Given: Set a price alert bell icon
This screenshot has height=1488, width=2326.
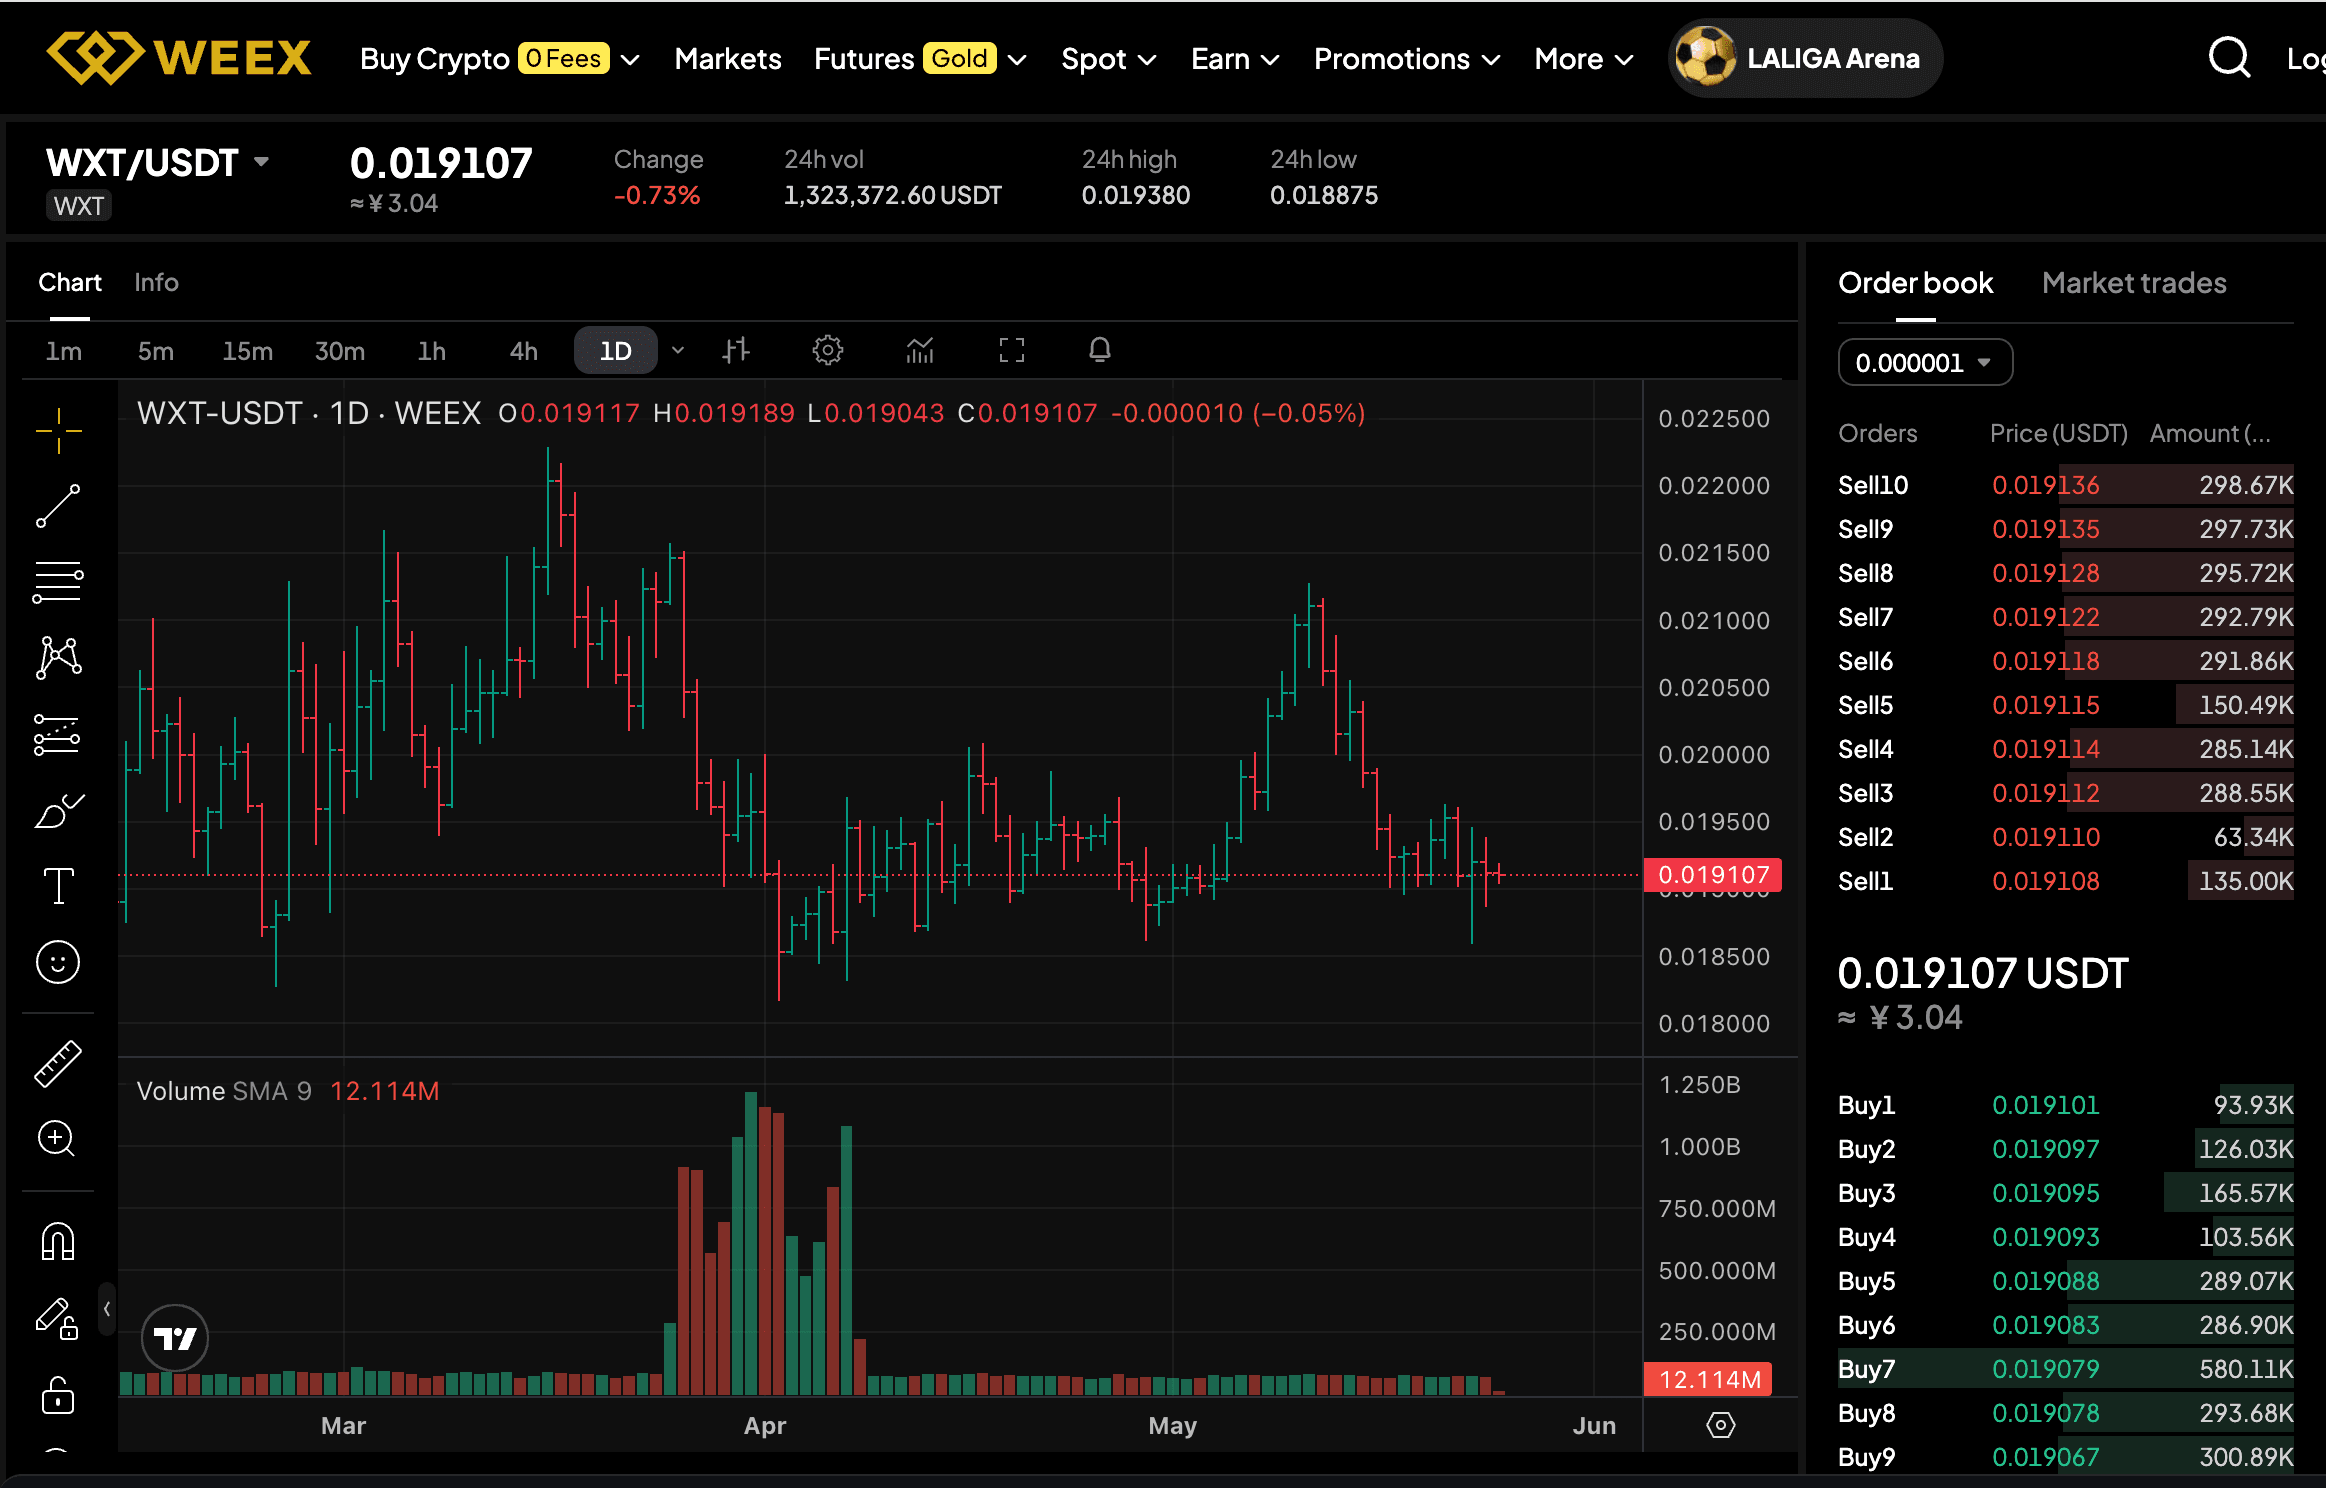Looking at the screenshot, I should click(x=1100, y=350).
